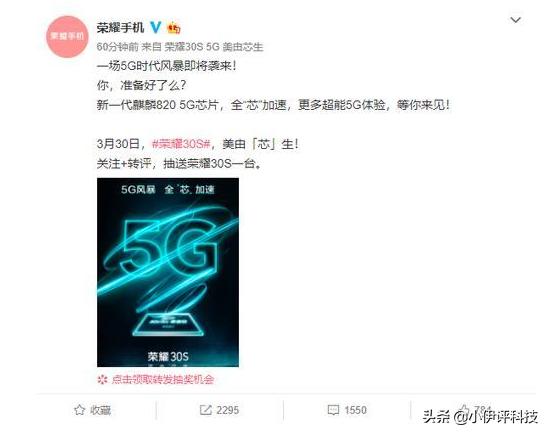Open the 荣耀手机 profile avatar
The width and height of the screenshot is (550, 436).
[x=67, y=36]
